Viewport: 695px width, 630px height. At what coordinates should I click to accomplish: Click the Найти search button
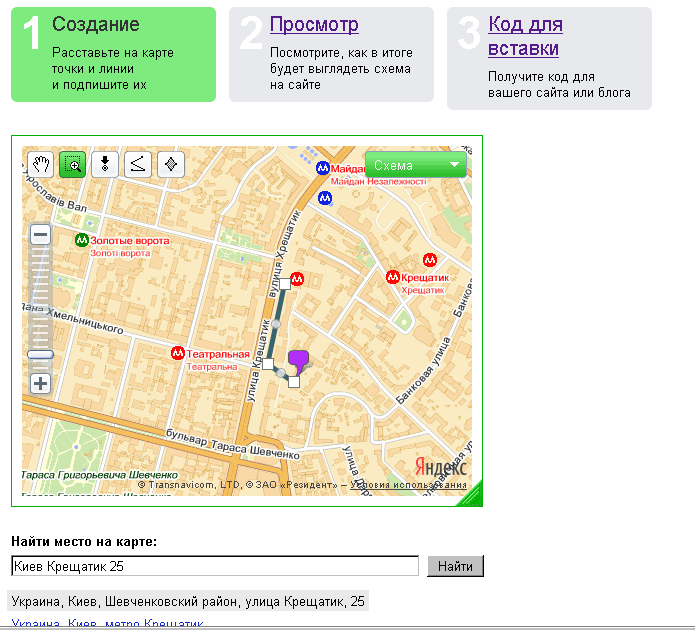pos(455,566)
